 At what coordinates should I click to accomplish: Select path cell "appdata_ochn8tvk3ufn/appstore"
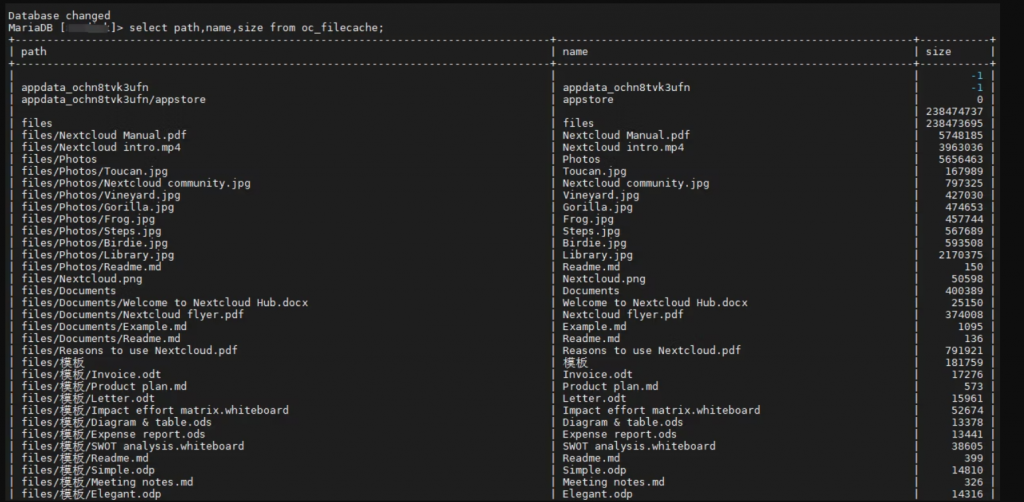coord(114,100)
